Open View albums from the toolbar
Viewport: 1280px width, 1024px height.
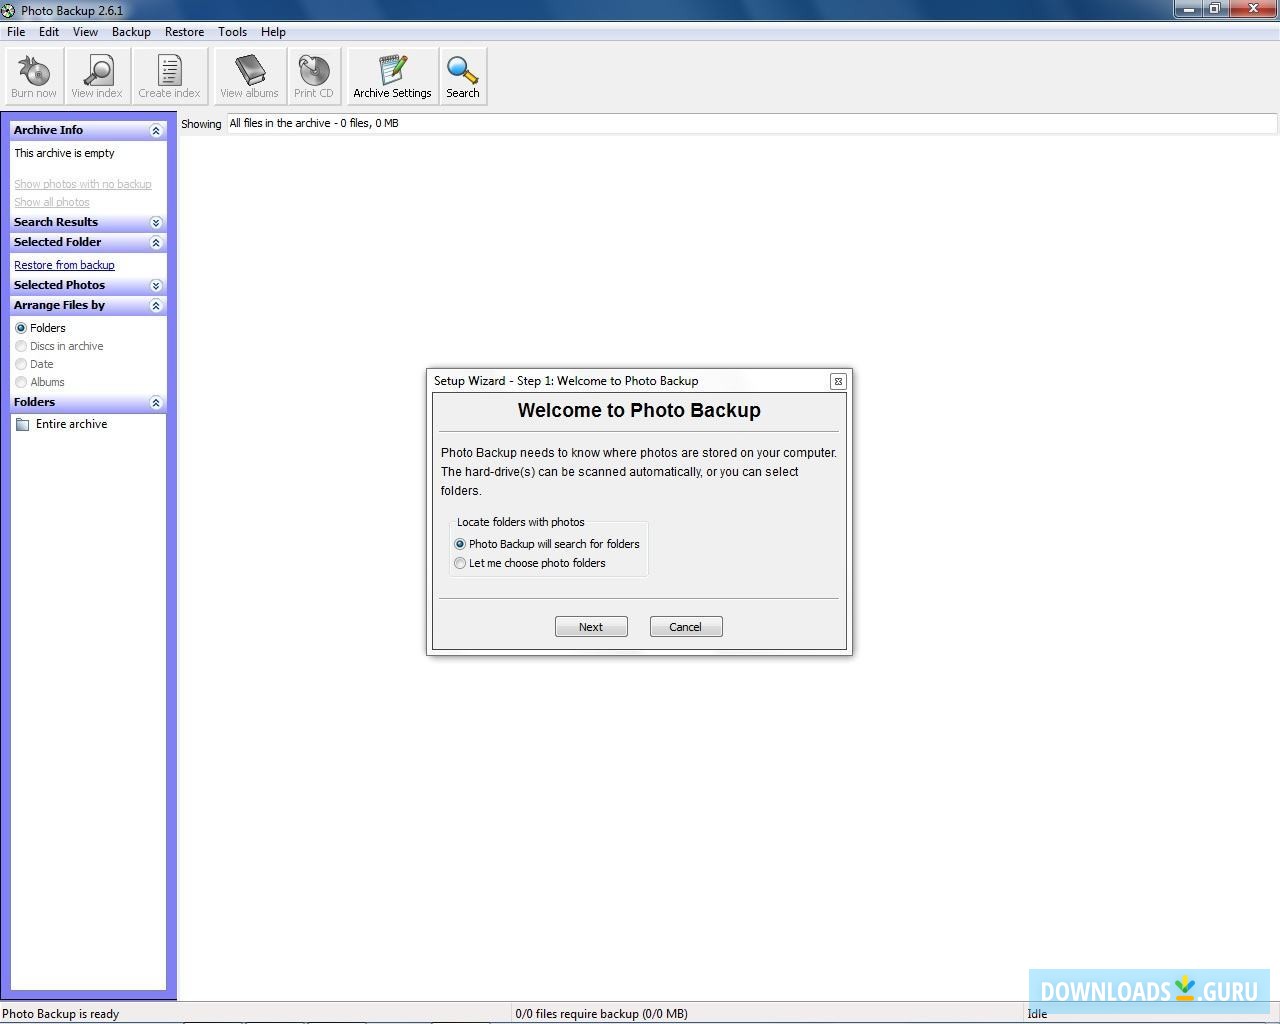click(x=249, y=76)
